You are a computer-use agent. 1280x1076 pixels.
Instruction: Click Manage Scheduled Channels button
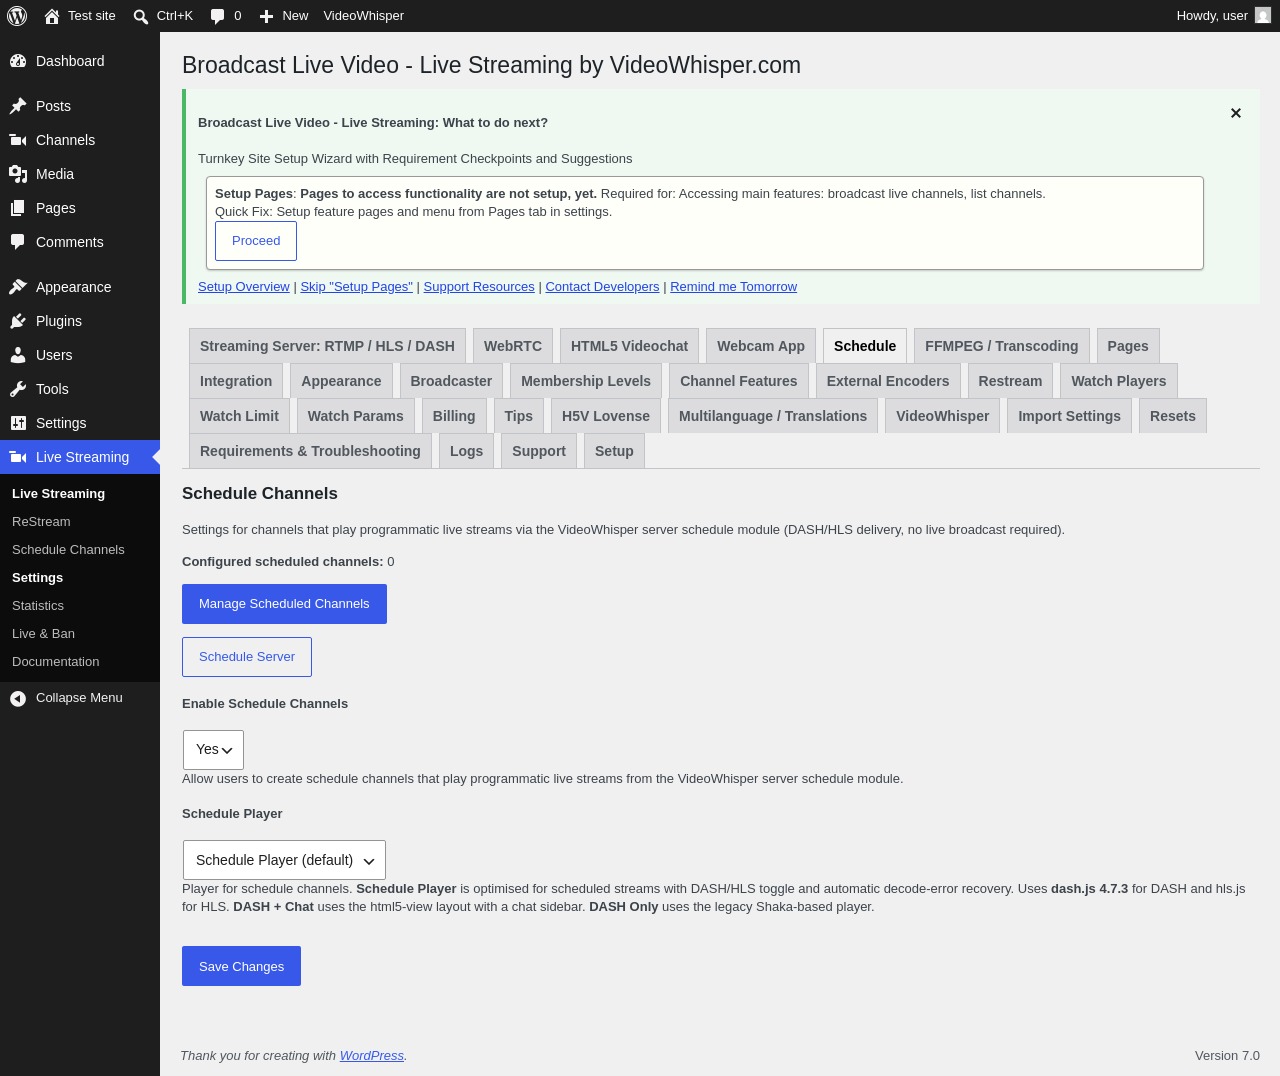click(284, 604)
